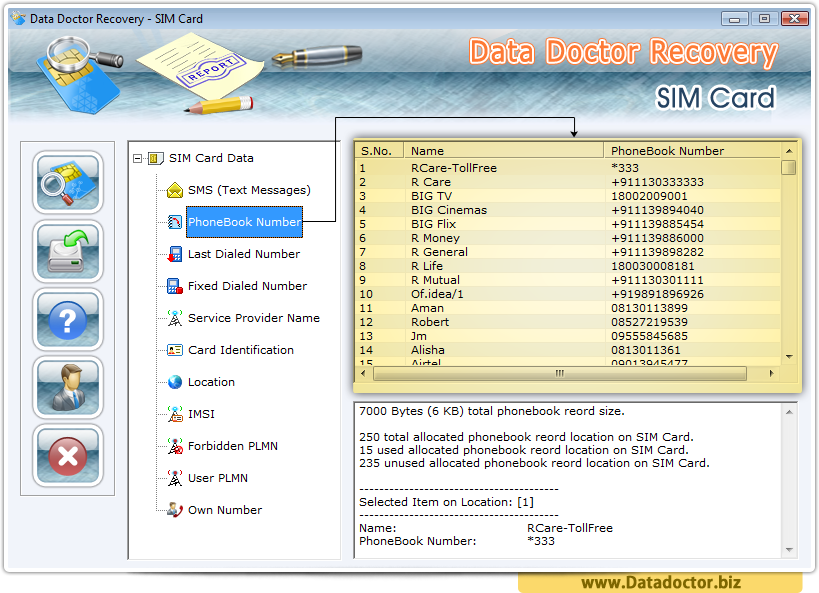Click the phonebook table scroll-up arrow
This screenshot has width=819, height=593.
point(789,151)
